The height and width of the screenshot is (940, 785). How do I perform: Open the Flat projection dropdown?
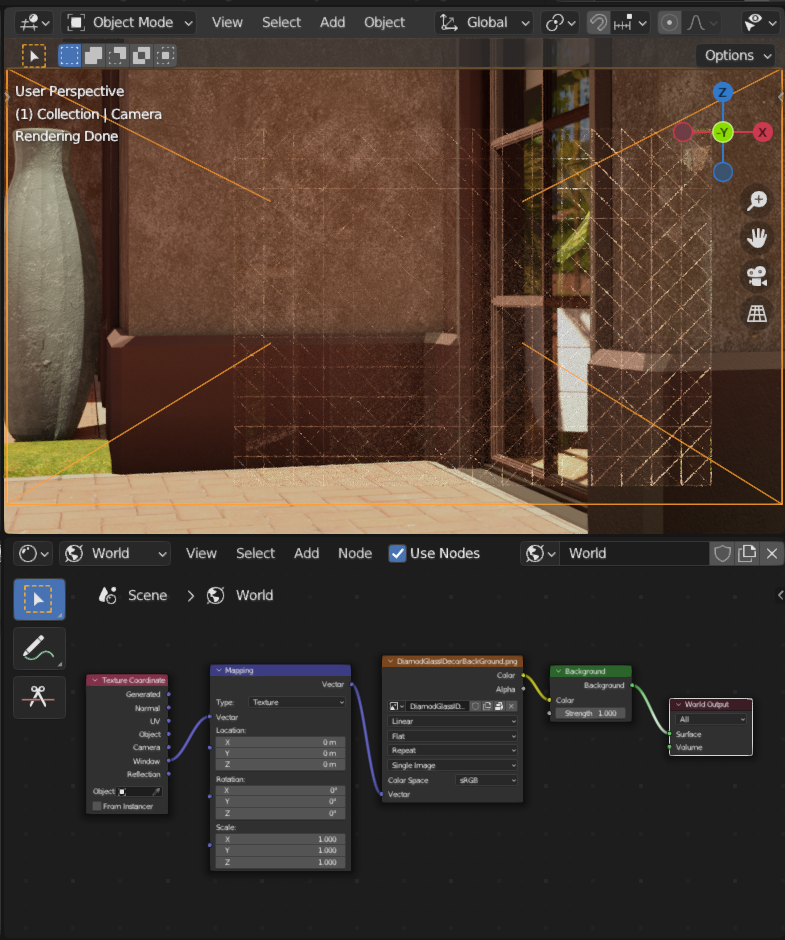(x=452, y=736)
